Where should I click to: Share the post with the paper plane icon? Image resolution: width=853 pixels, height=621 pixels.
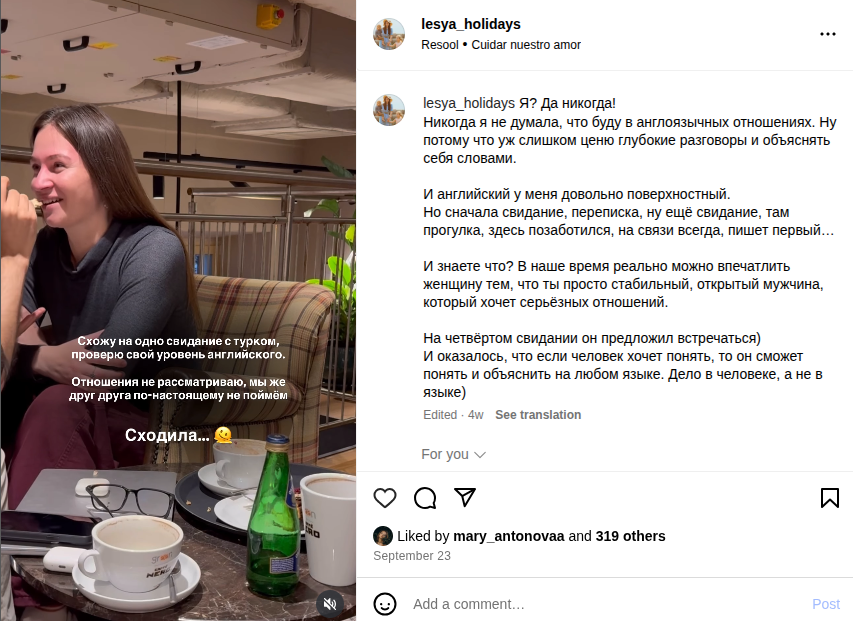click(x=465, y=498)
